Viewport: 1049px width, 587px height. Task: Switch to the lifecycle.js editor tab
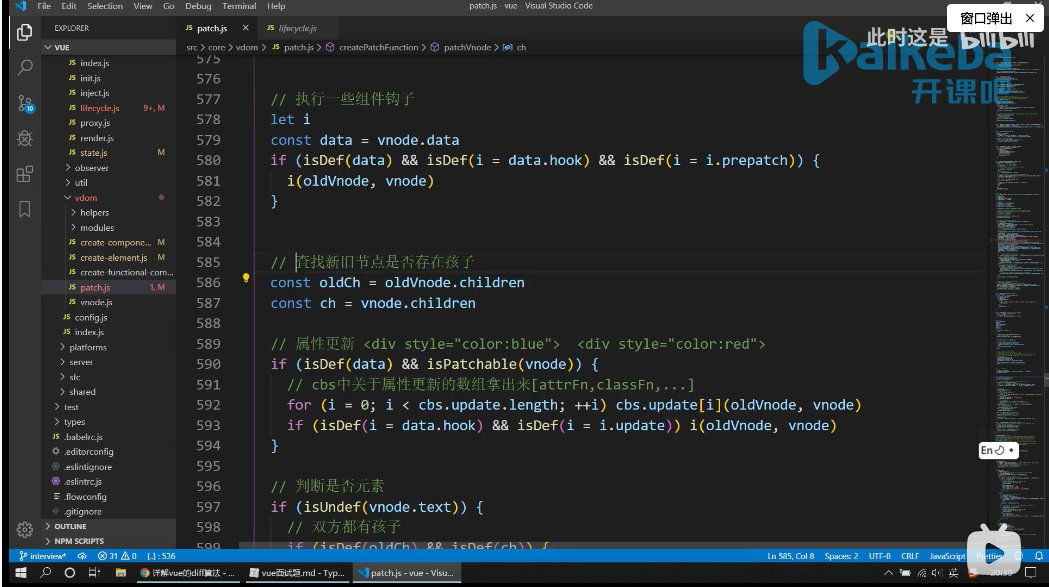[x=298, y=28]
